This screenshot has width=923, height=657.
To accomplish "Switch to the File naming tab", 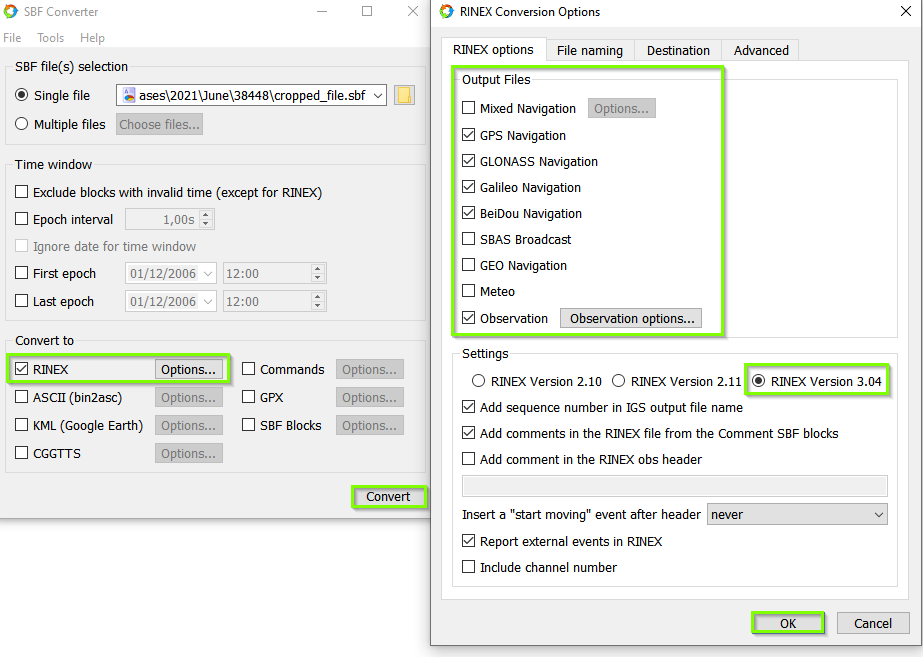I will point(590,51).
